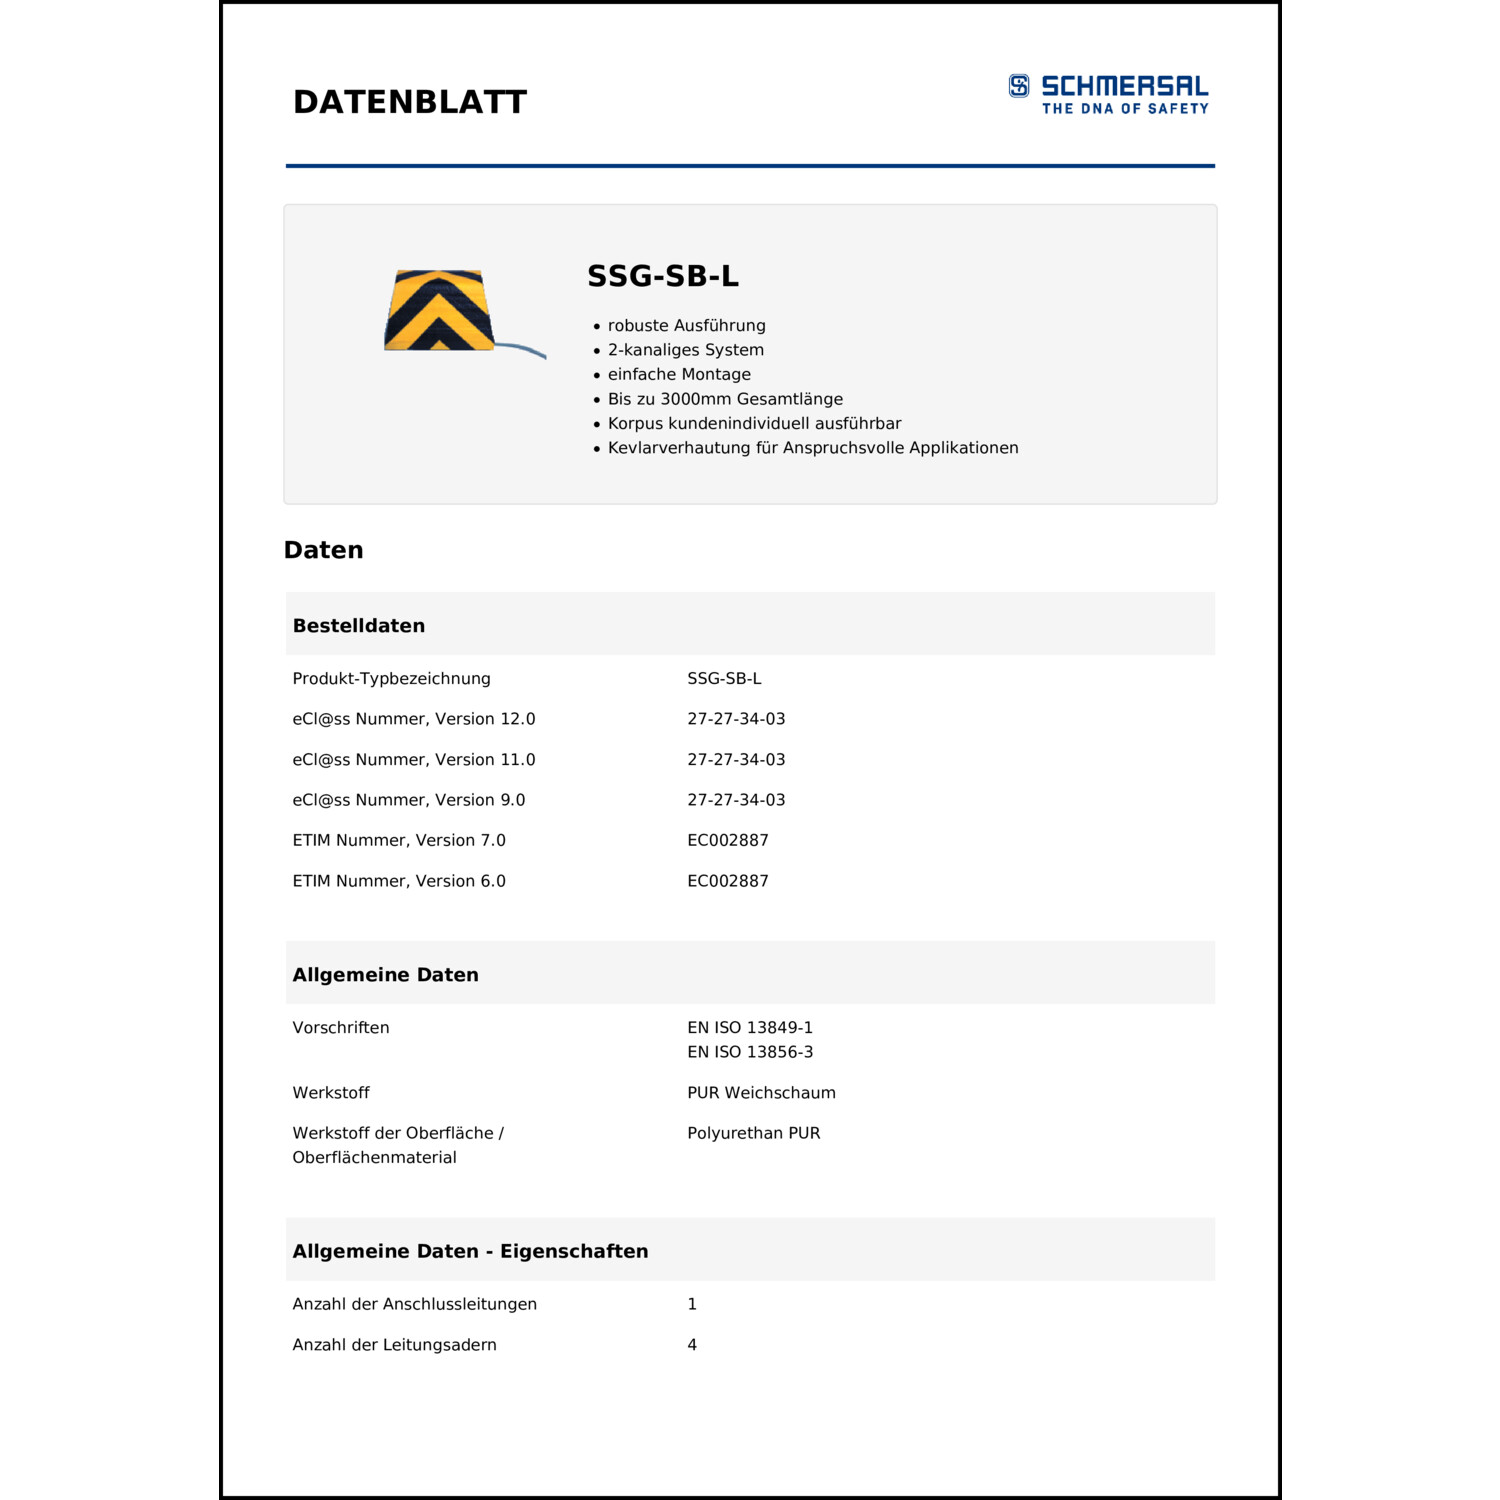This screenshot has width=1500, height=1500.
Task: Click 'PUR Weichschaum' value
Action: 761,1093
